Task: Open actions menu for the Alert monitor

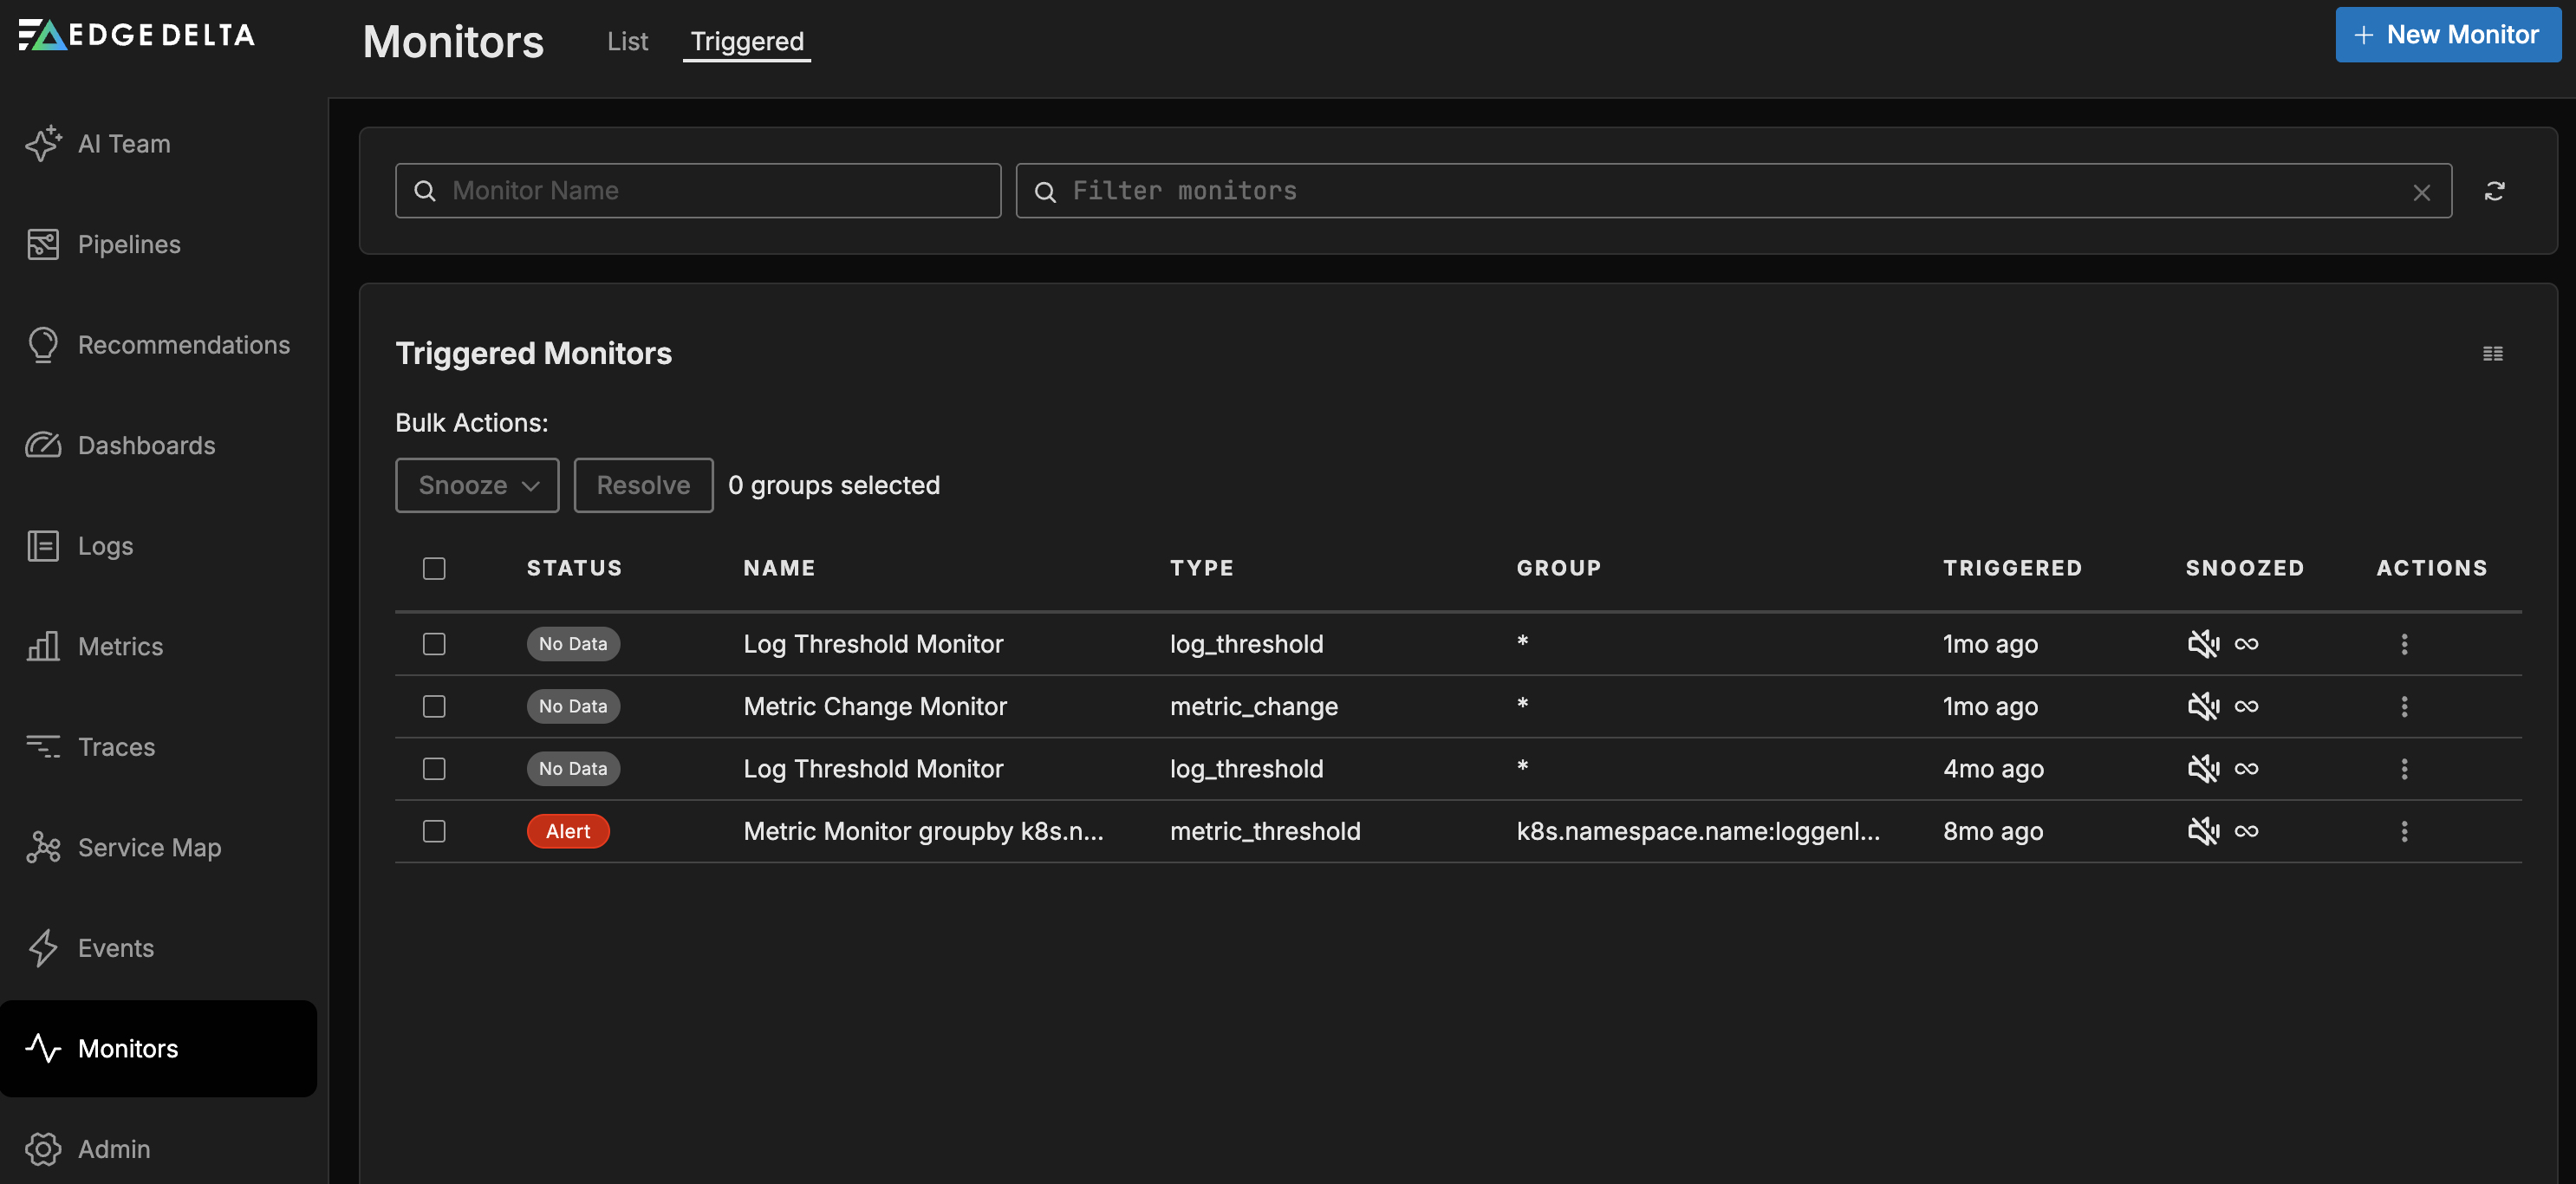Action: click(x=2405, y=831)
